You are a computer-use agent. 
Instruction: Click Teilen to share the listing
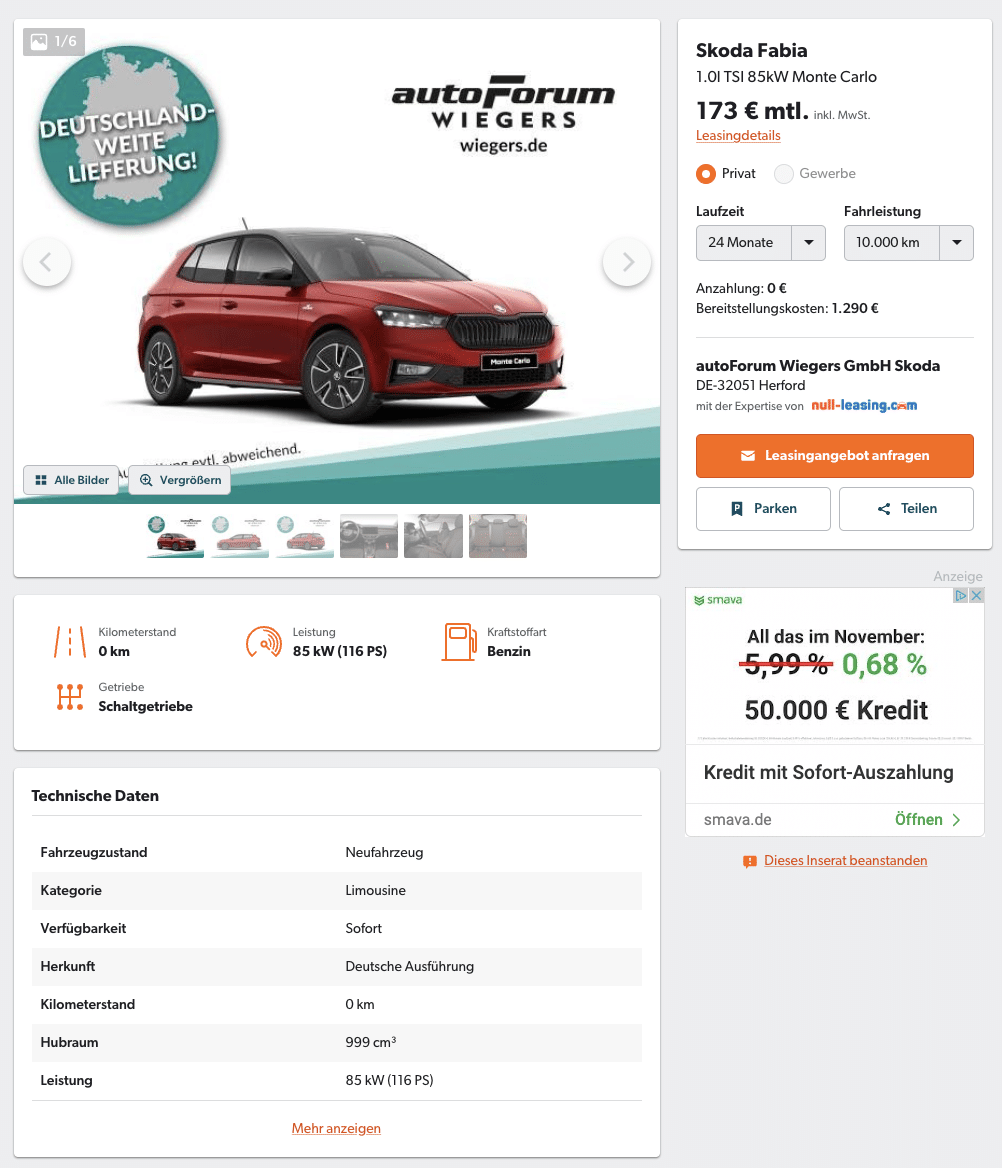click(x=906, y=509)
